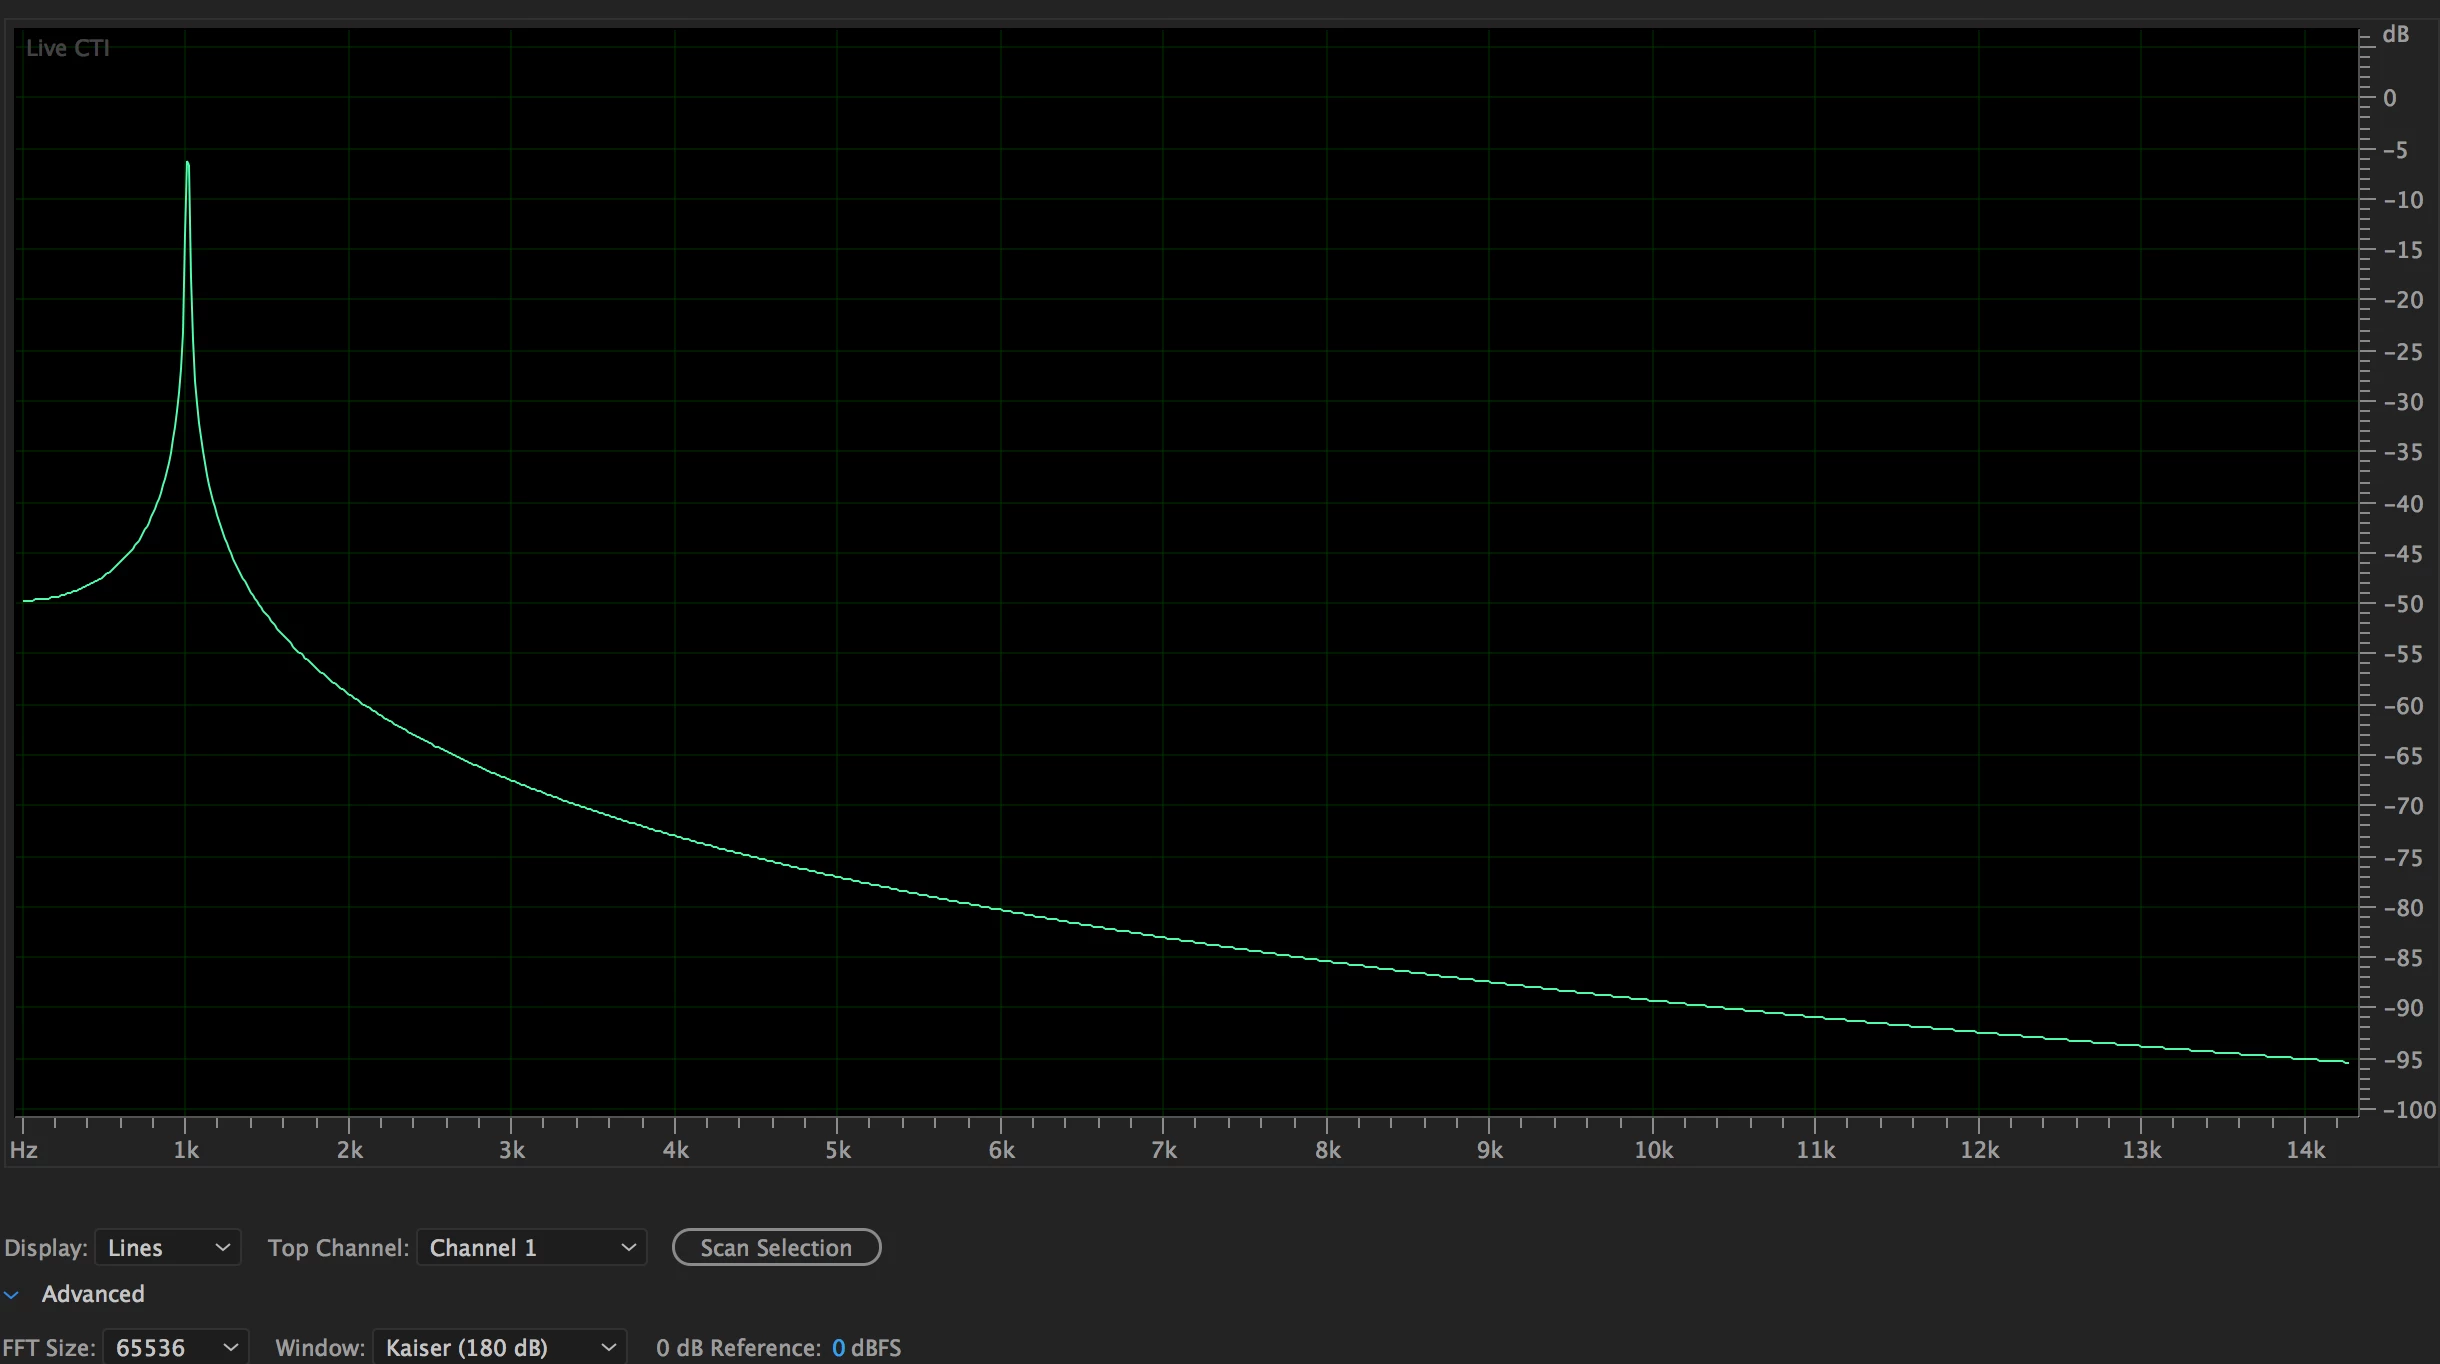Click the -20 label on dB scale
Viewport: 2440px width, 1364px height.
pos(2403,300)
